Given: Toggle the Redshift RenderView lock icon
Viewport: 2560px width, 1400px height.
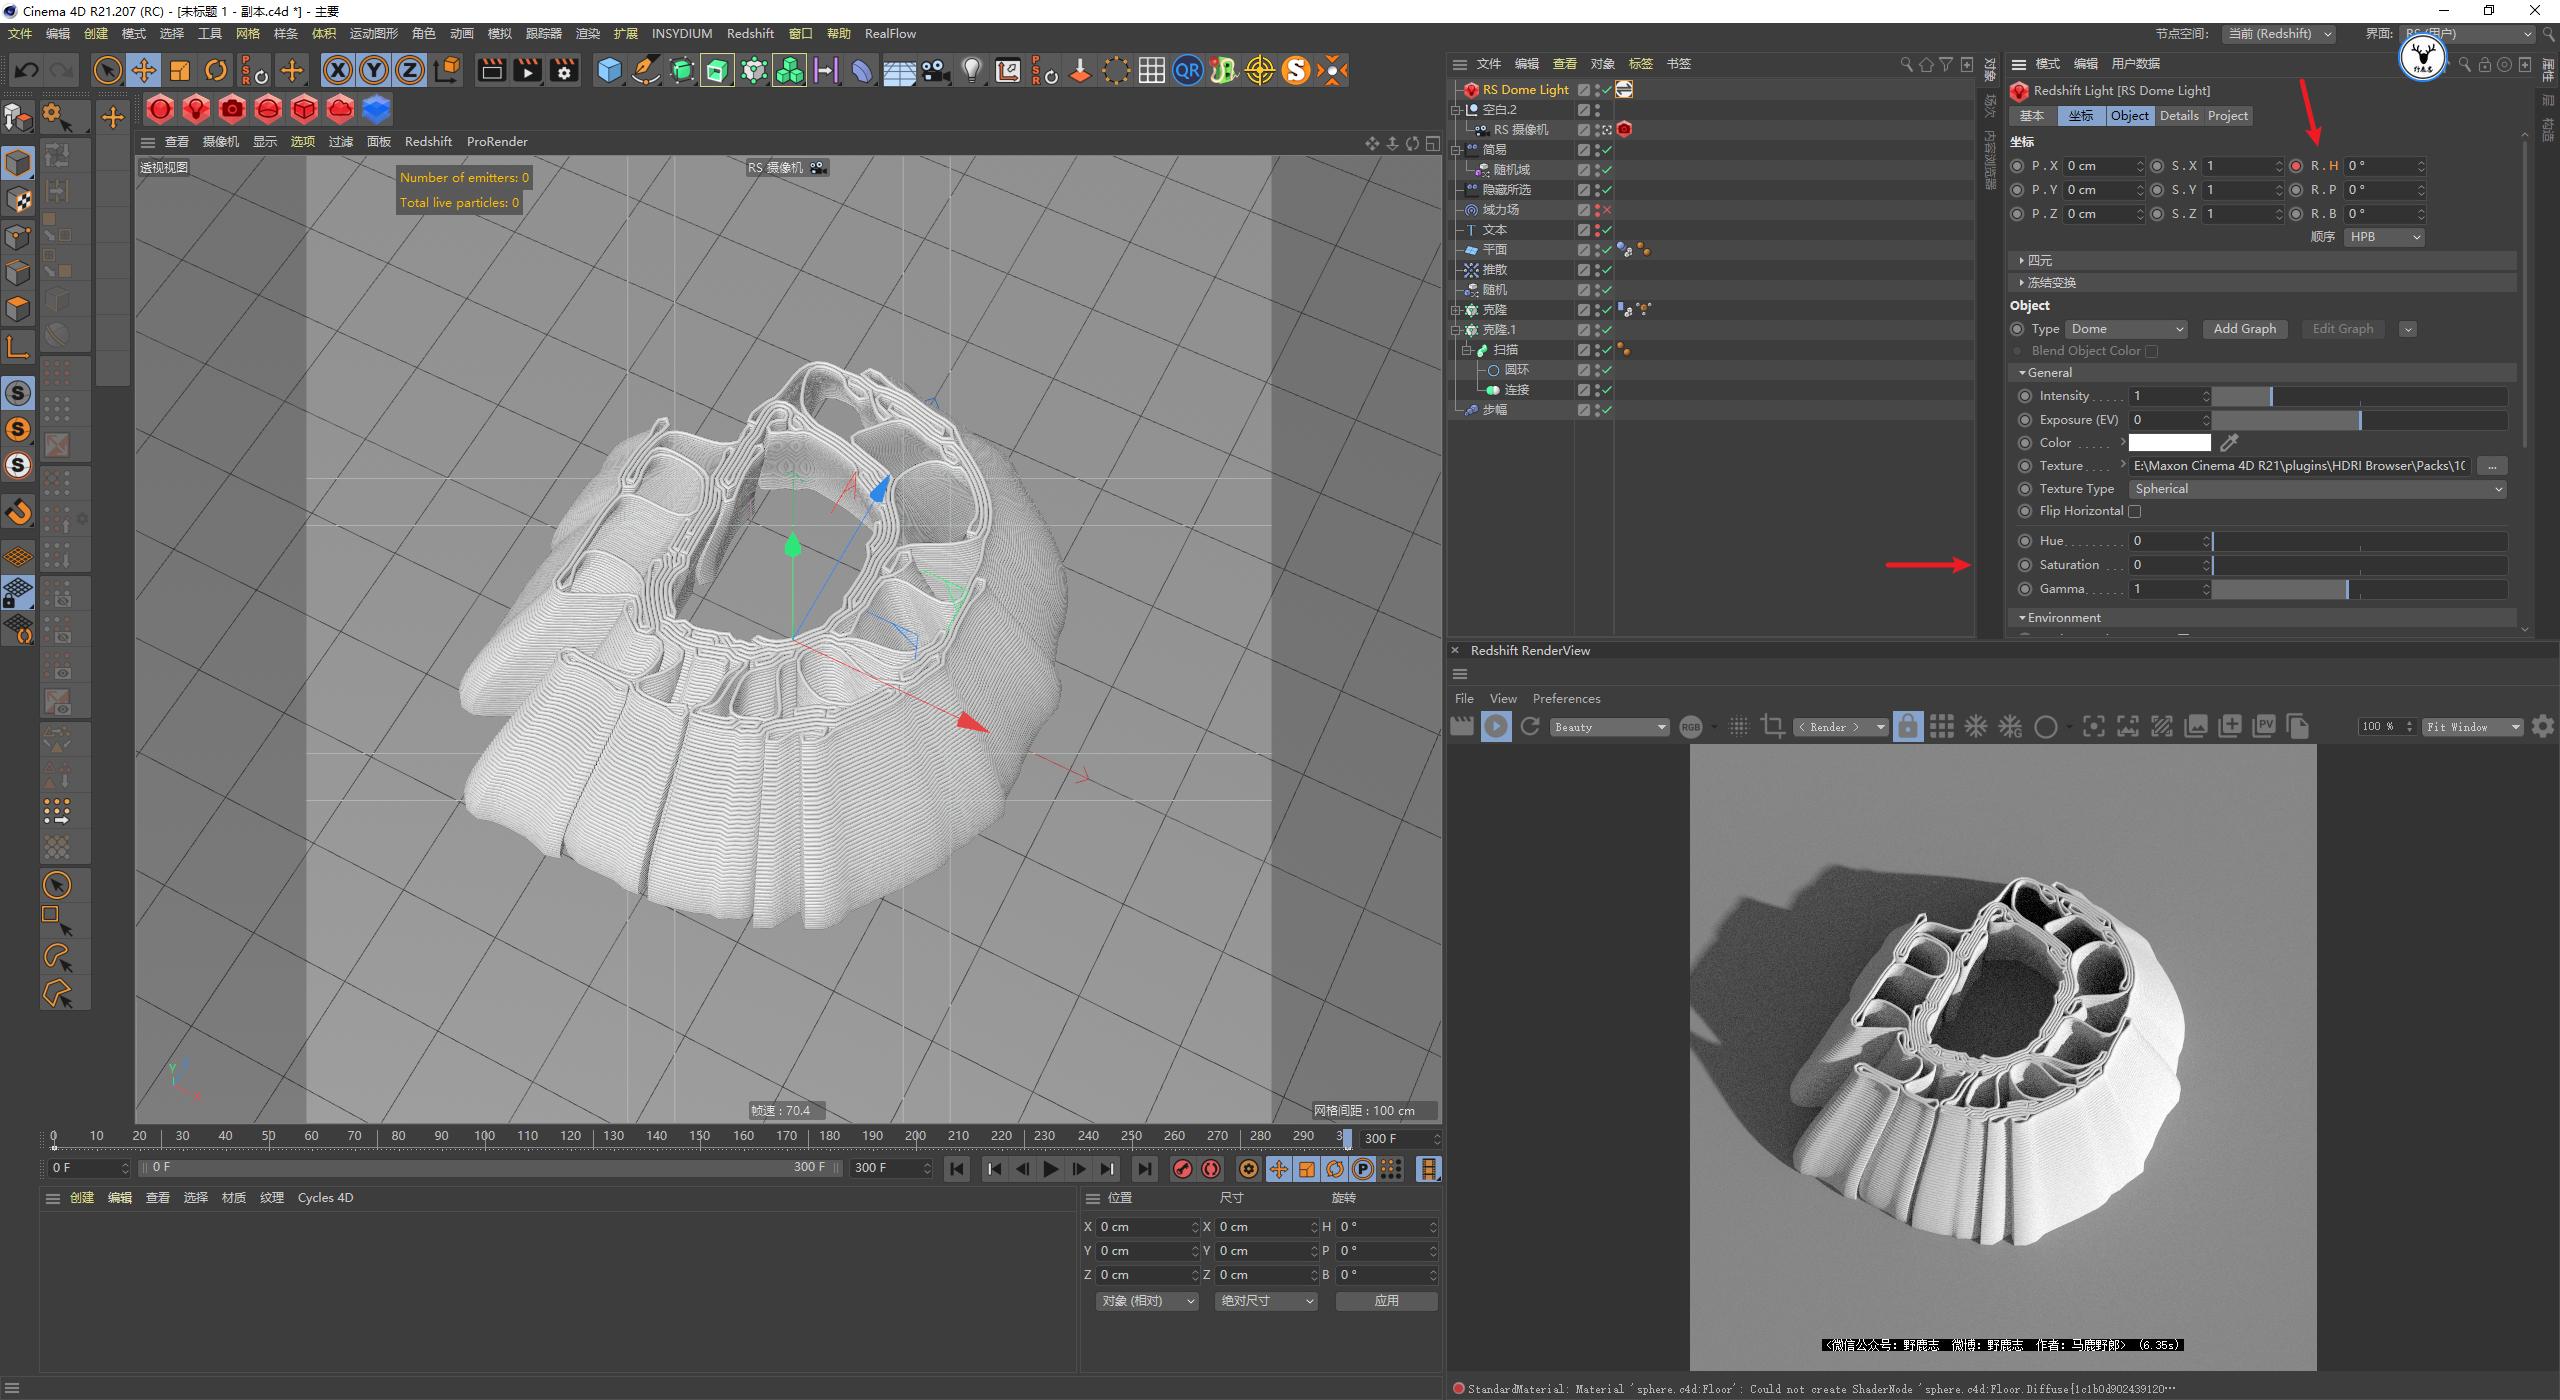Looking at the screenshot, I should [x=1908, y=727].
